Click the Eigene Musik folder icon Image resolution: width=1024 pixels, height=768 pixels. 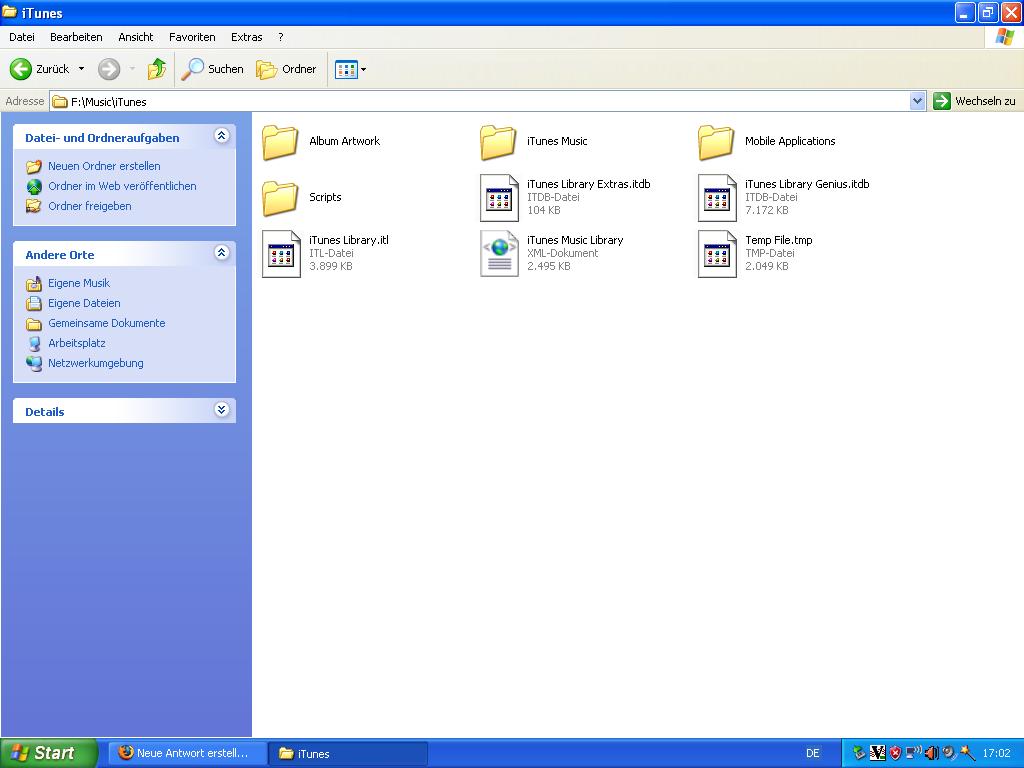(34, 283)
